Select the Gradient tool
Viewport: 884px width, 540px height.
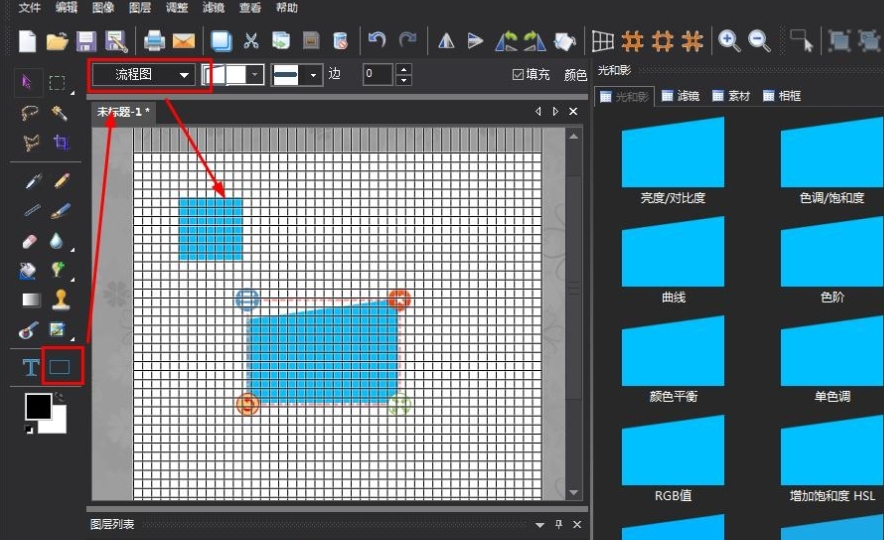[32, 300]
